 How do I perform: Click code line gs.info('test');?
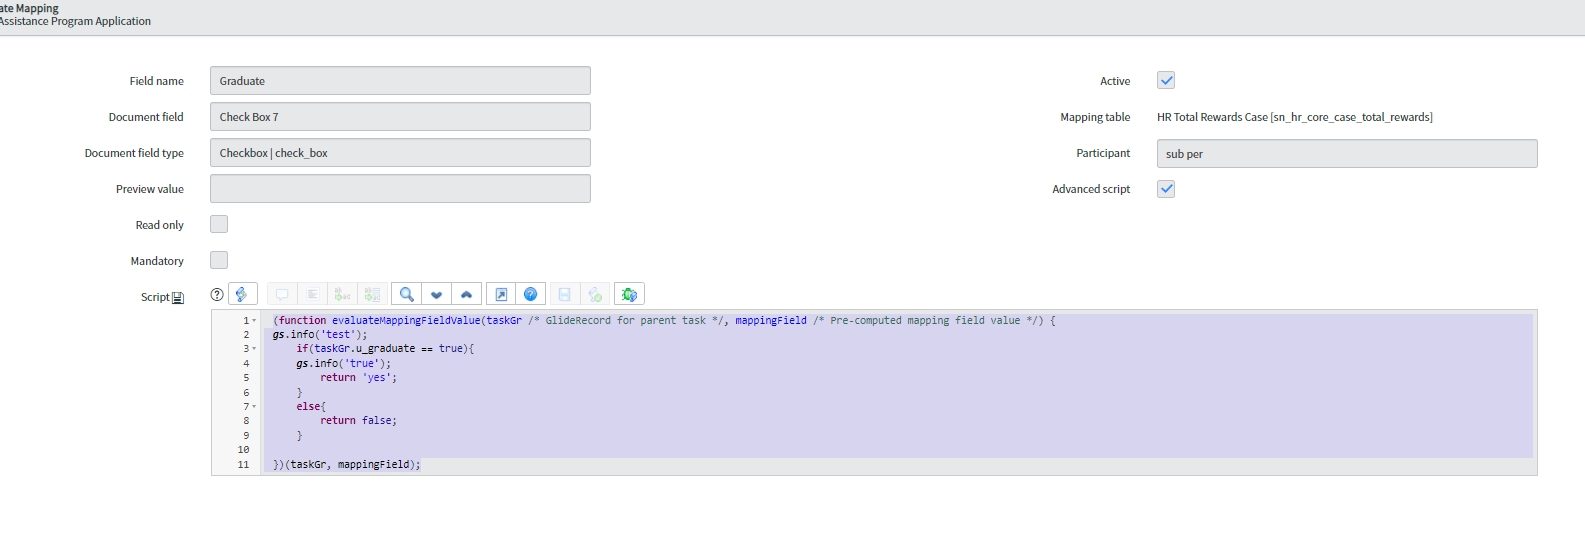320,335
